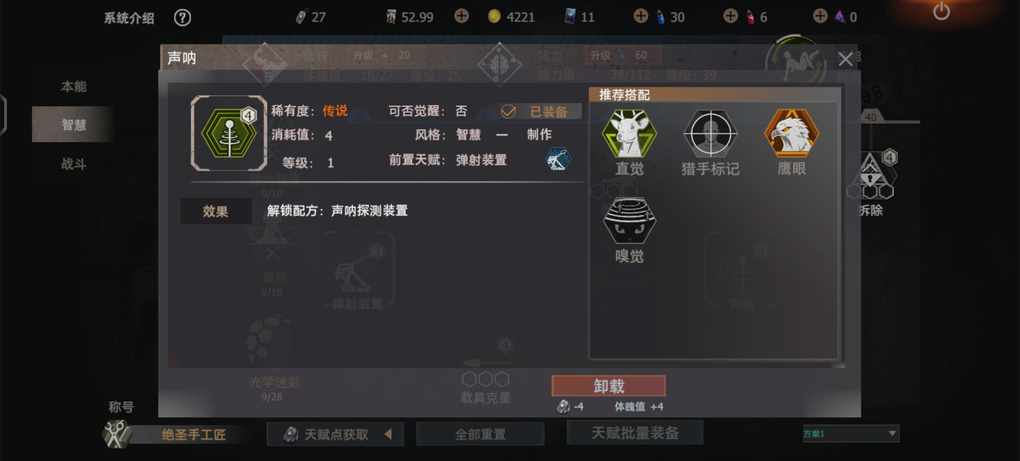Expand 天赋点获取 with its arrow
The image size is (1020, 461).
tap(388, 434)
